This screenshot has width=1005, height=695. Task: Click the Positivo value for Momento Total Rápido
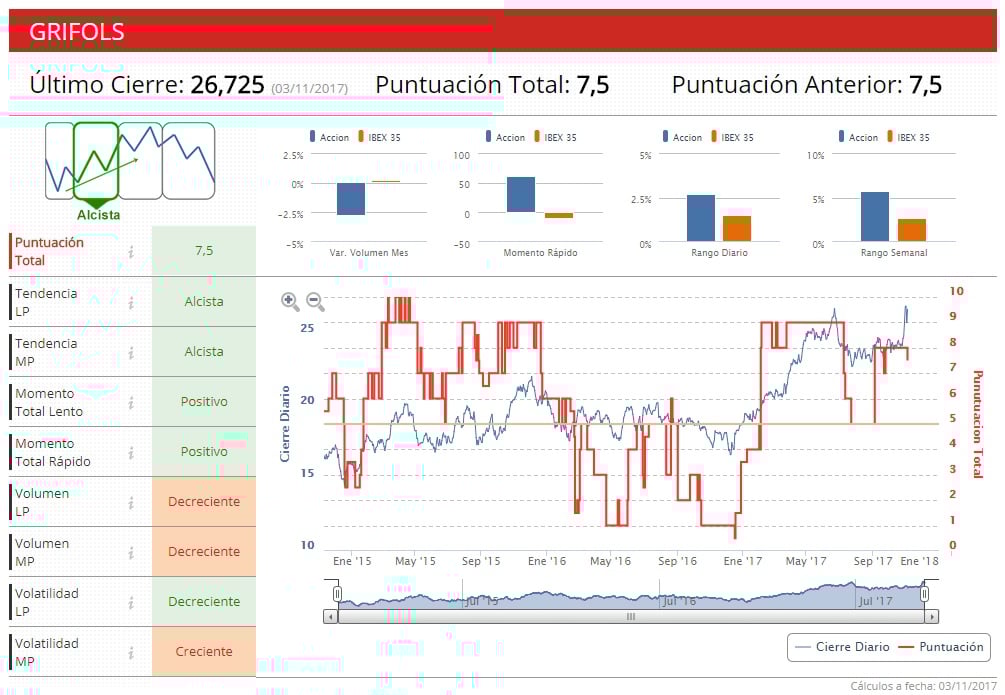pyautogui.click(x=204, y=451)
